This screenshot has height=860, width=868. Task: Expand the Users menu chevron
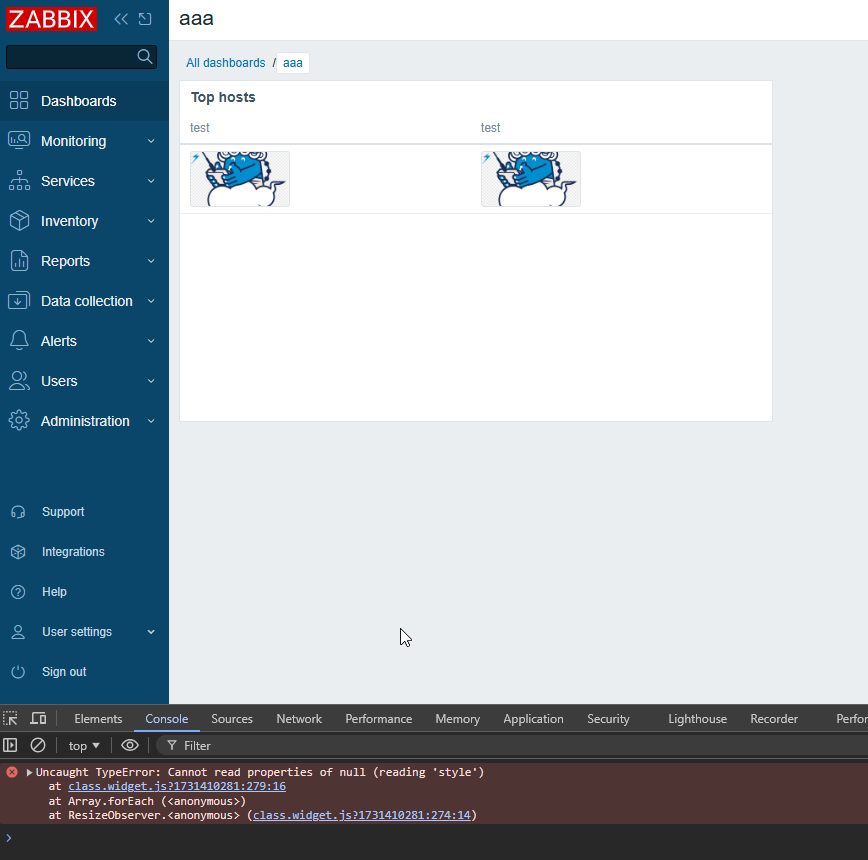tap(151, 381)
